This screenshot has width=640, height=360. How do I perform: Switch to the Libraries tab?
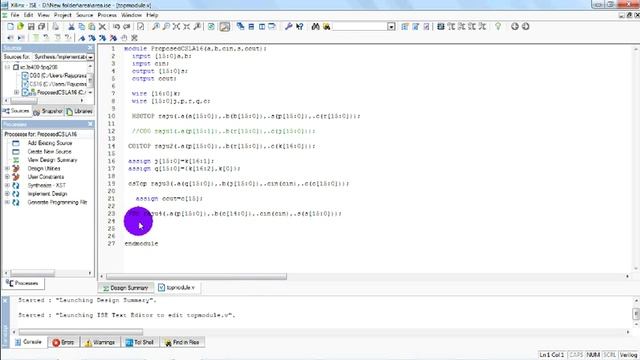click(x=80, y=111)
